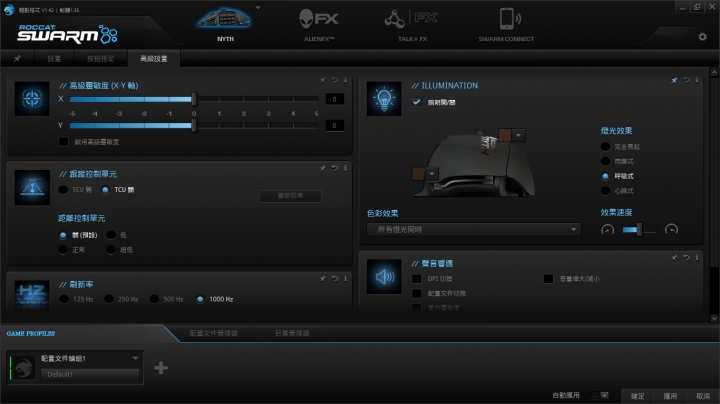The height and width of the screenshot is (404, 720).
Task: Open the Profile Manager tab
Action: 214,333
